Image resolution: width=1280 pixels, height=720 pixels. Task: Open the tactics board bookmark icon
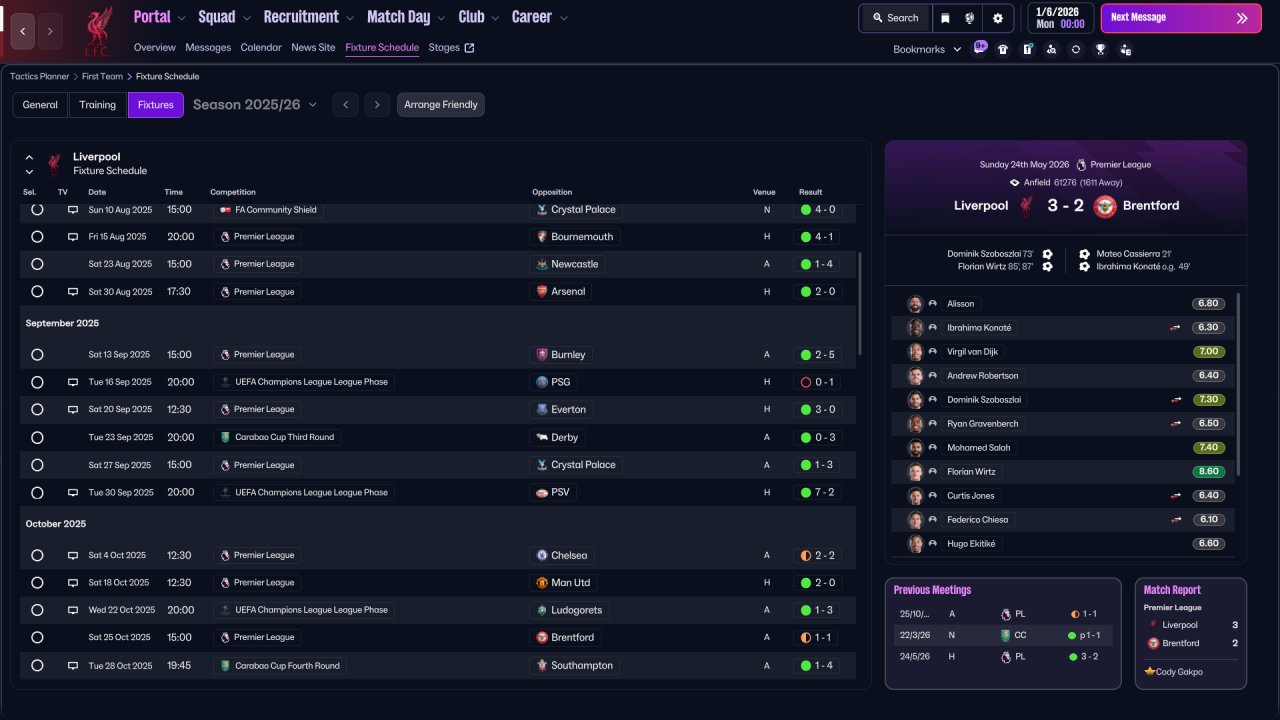point(1027,49)
